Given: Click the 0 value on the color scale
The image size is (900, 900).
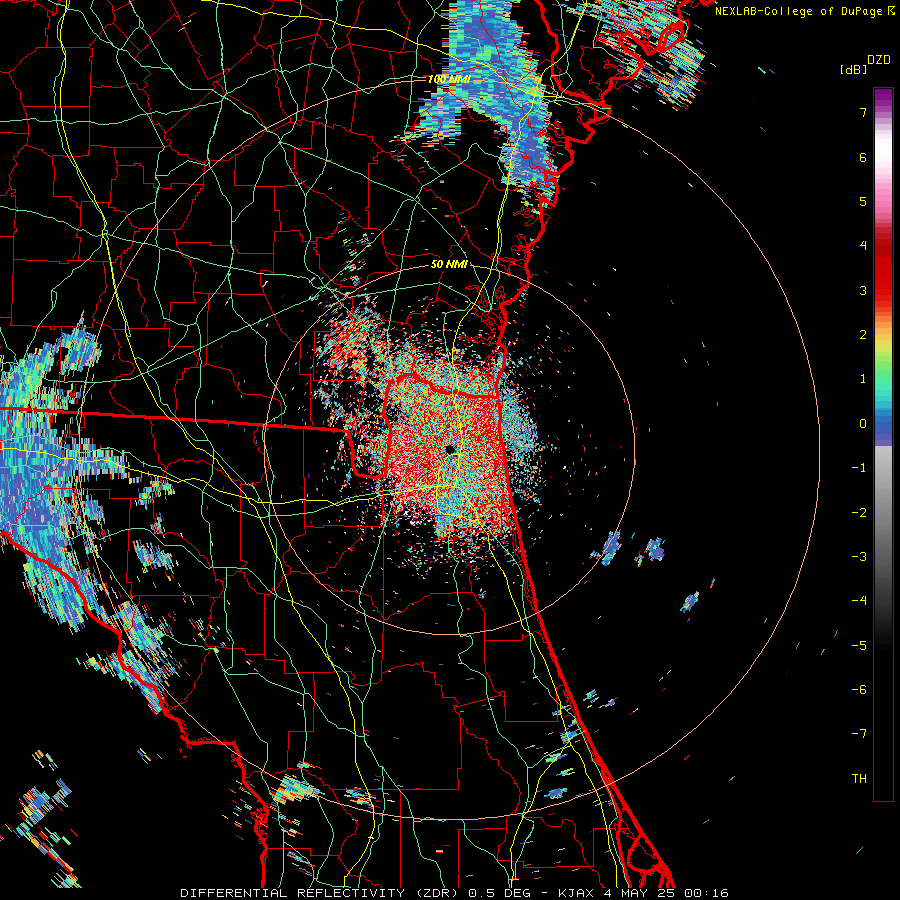Looking at the screenshot, I should coord(863,424).
